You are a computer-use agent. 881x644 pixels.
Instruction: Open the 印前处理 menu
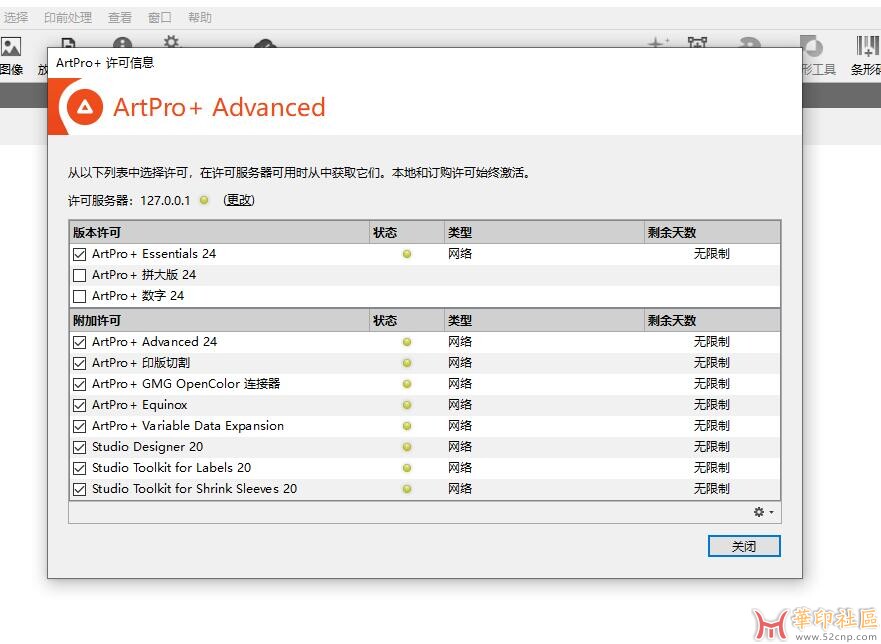(x=68, y=17)
